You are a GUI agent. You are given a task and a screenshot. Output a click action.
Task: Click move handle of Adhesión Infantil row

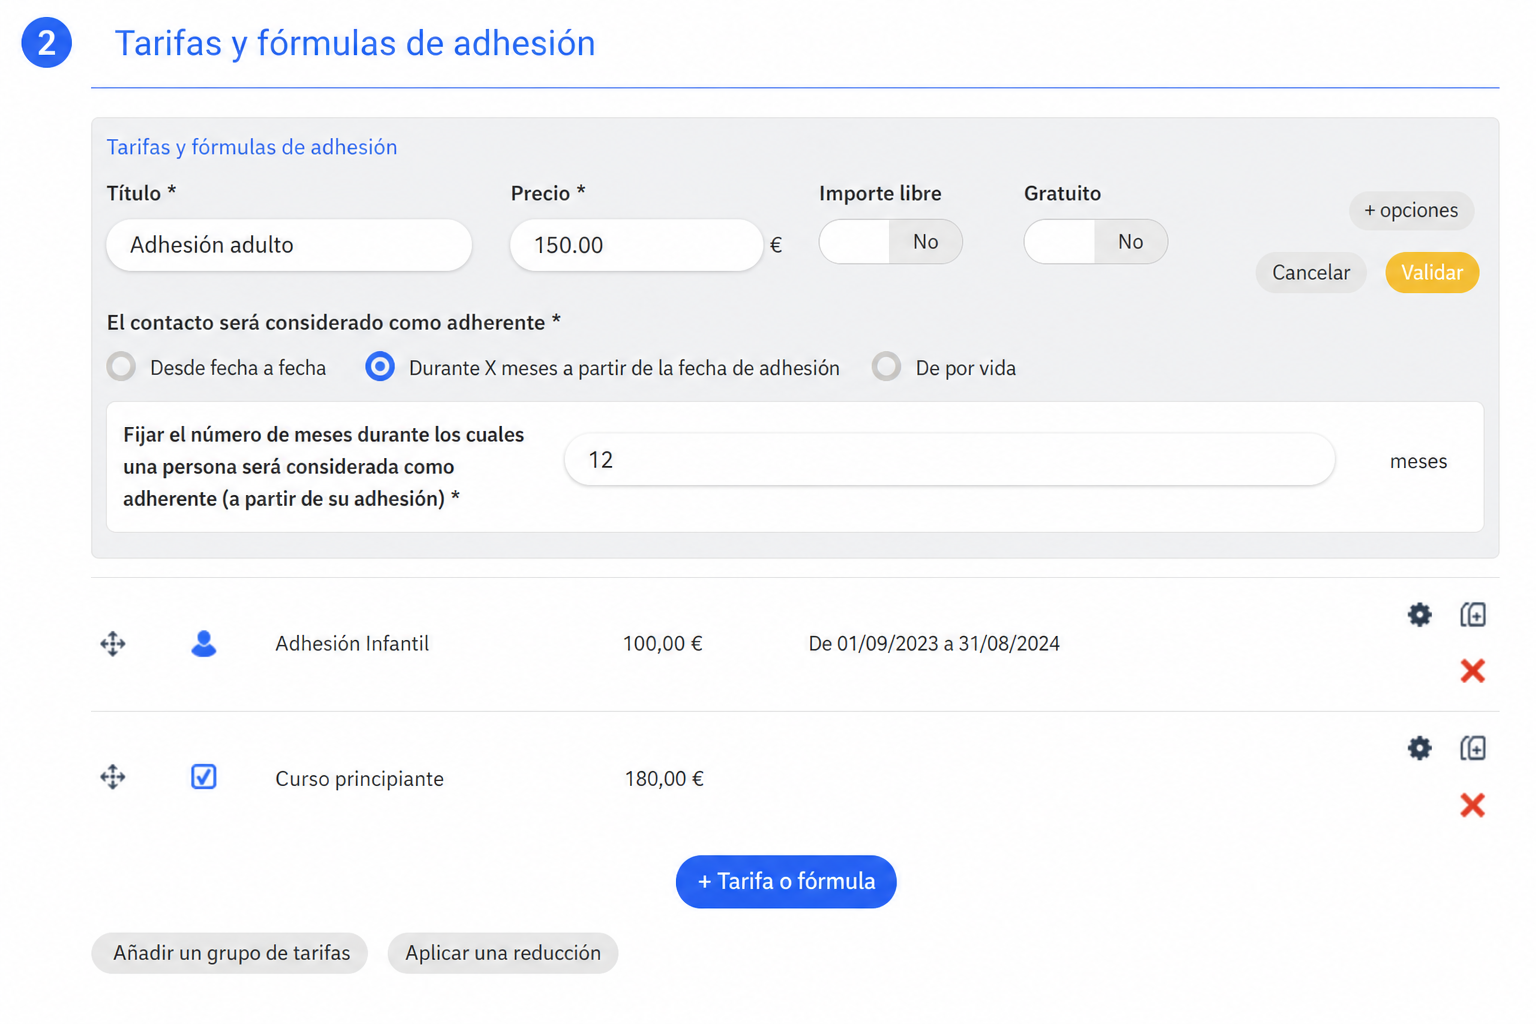[x=113, y=643]
